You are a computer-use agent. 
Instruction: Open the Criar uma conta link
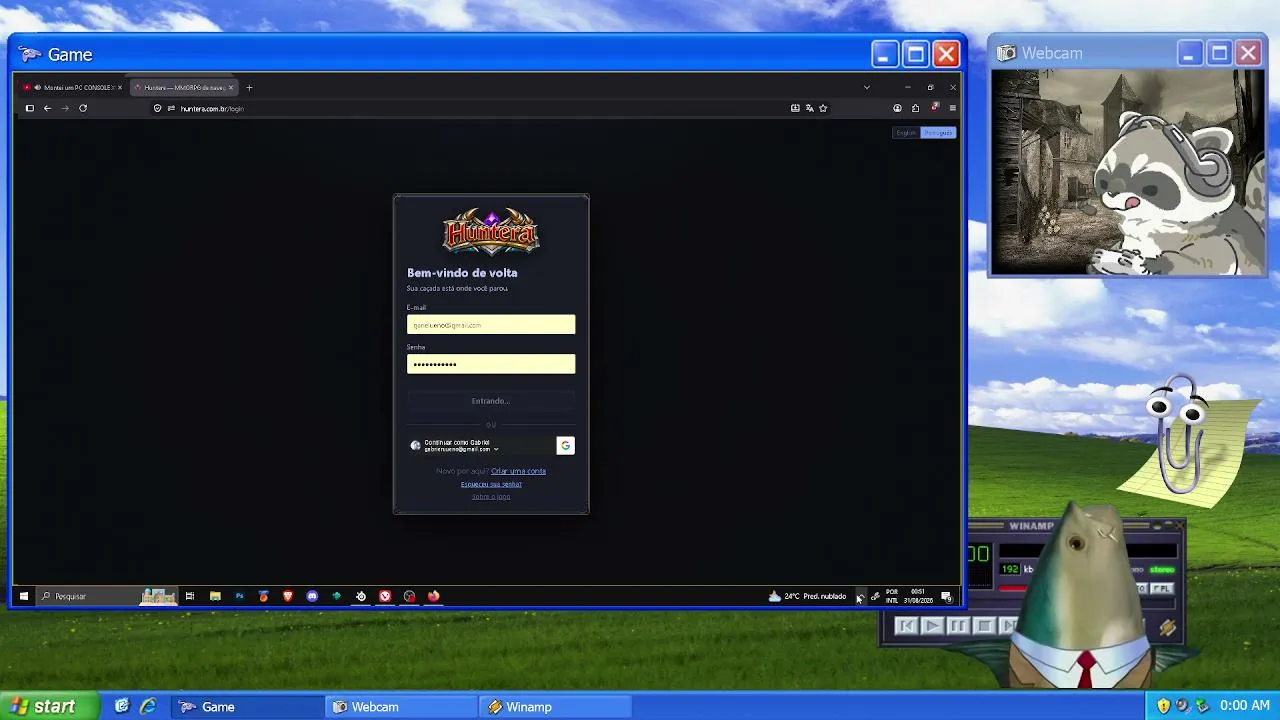pos(518,471)
